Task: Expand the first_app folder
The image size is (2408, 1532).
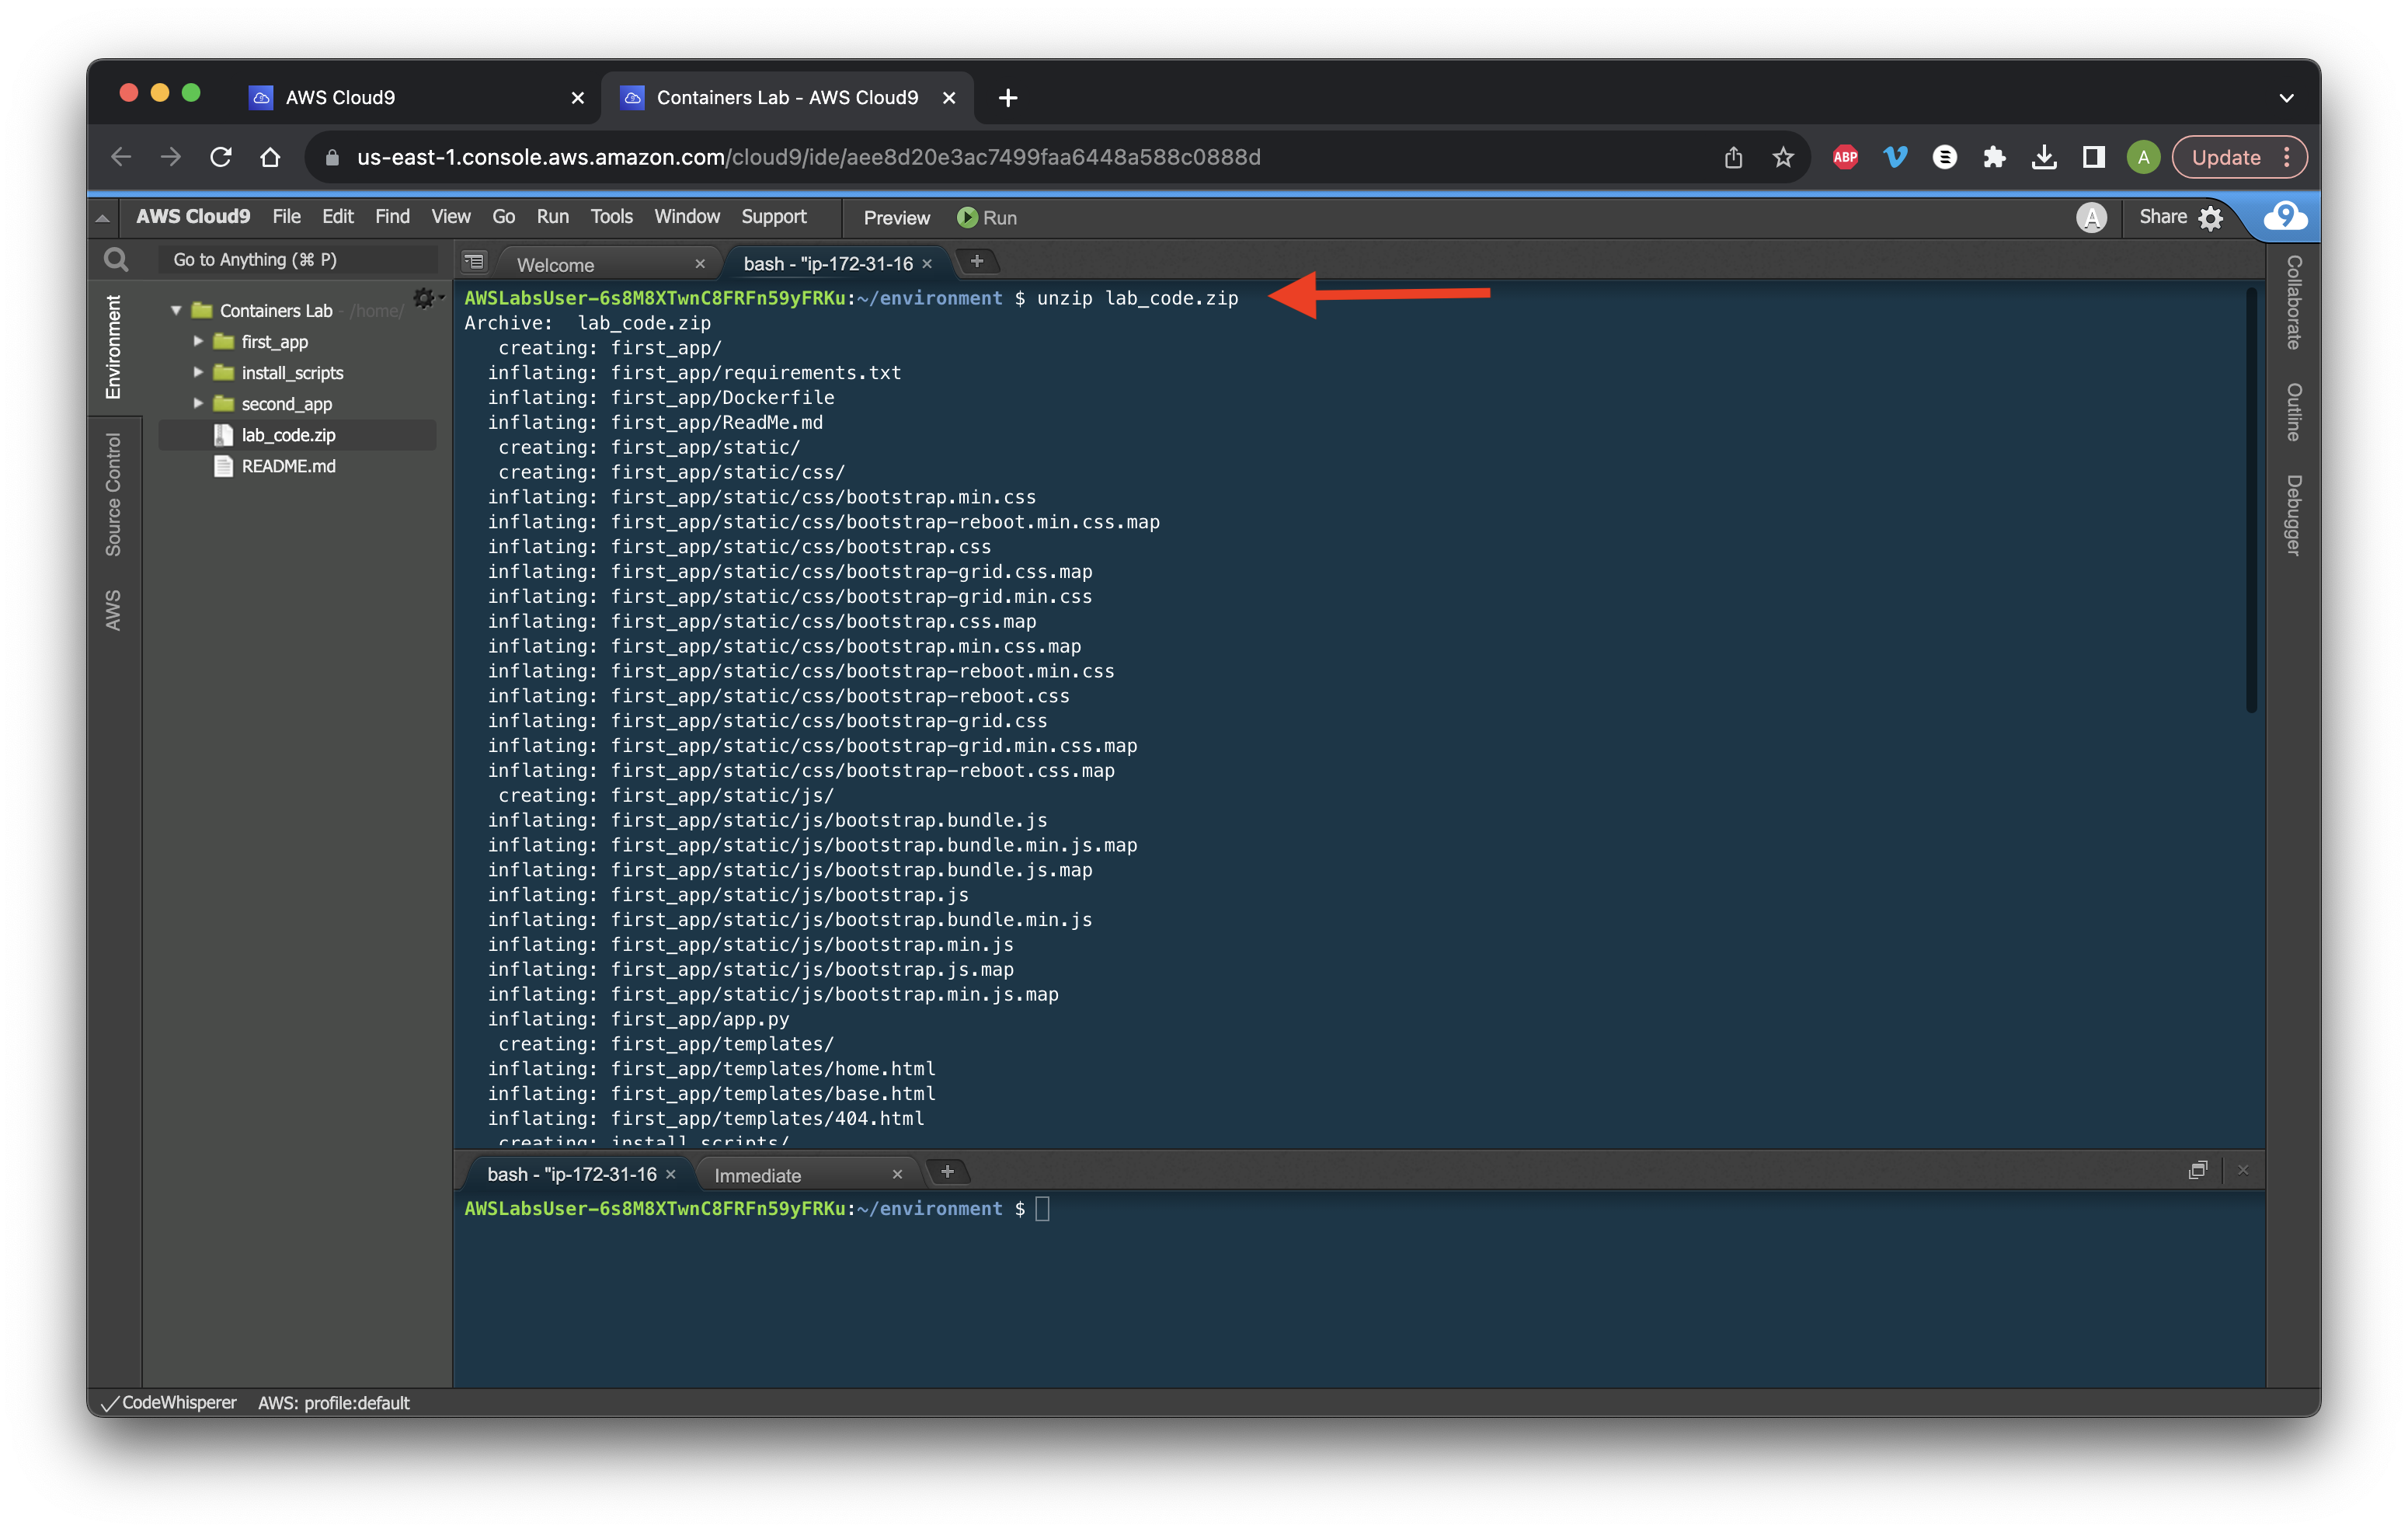Action: tap(198, 342)
